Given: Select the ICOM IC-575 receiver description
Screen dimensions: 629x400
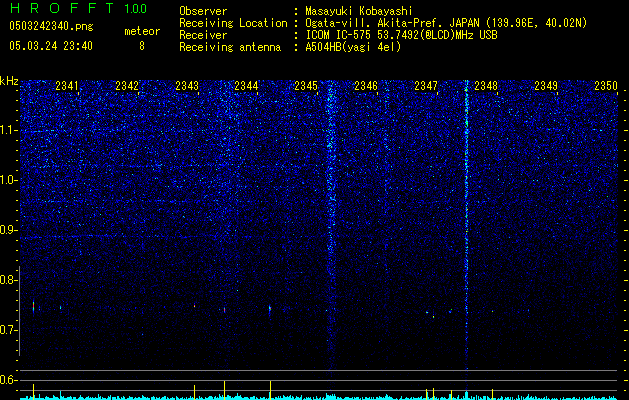Looking at the screenshot, I should [x=401, y=35].
